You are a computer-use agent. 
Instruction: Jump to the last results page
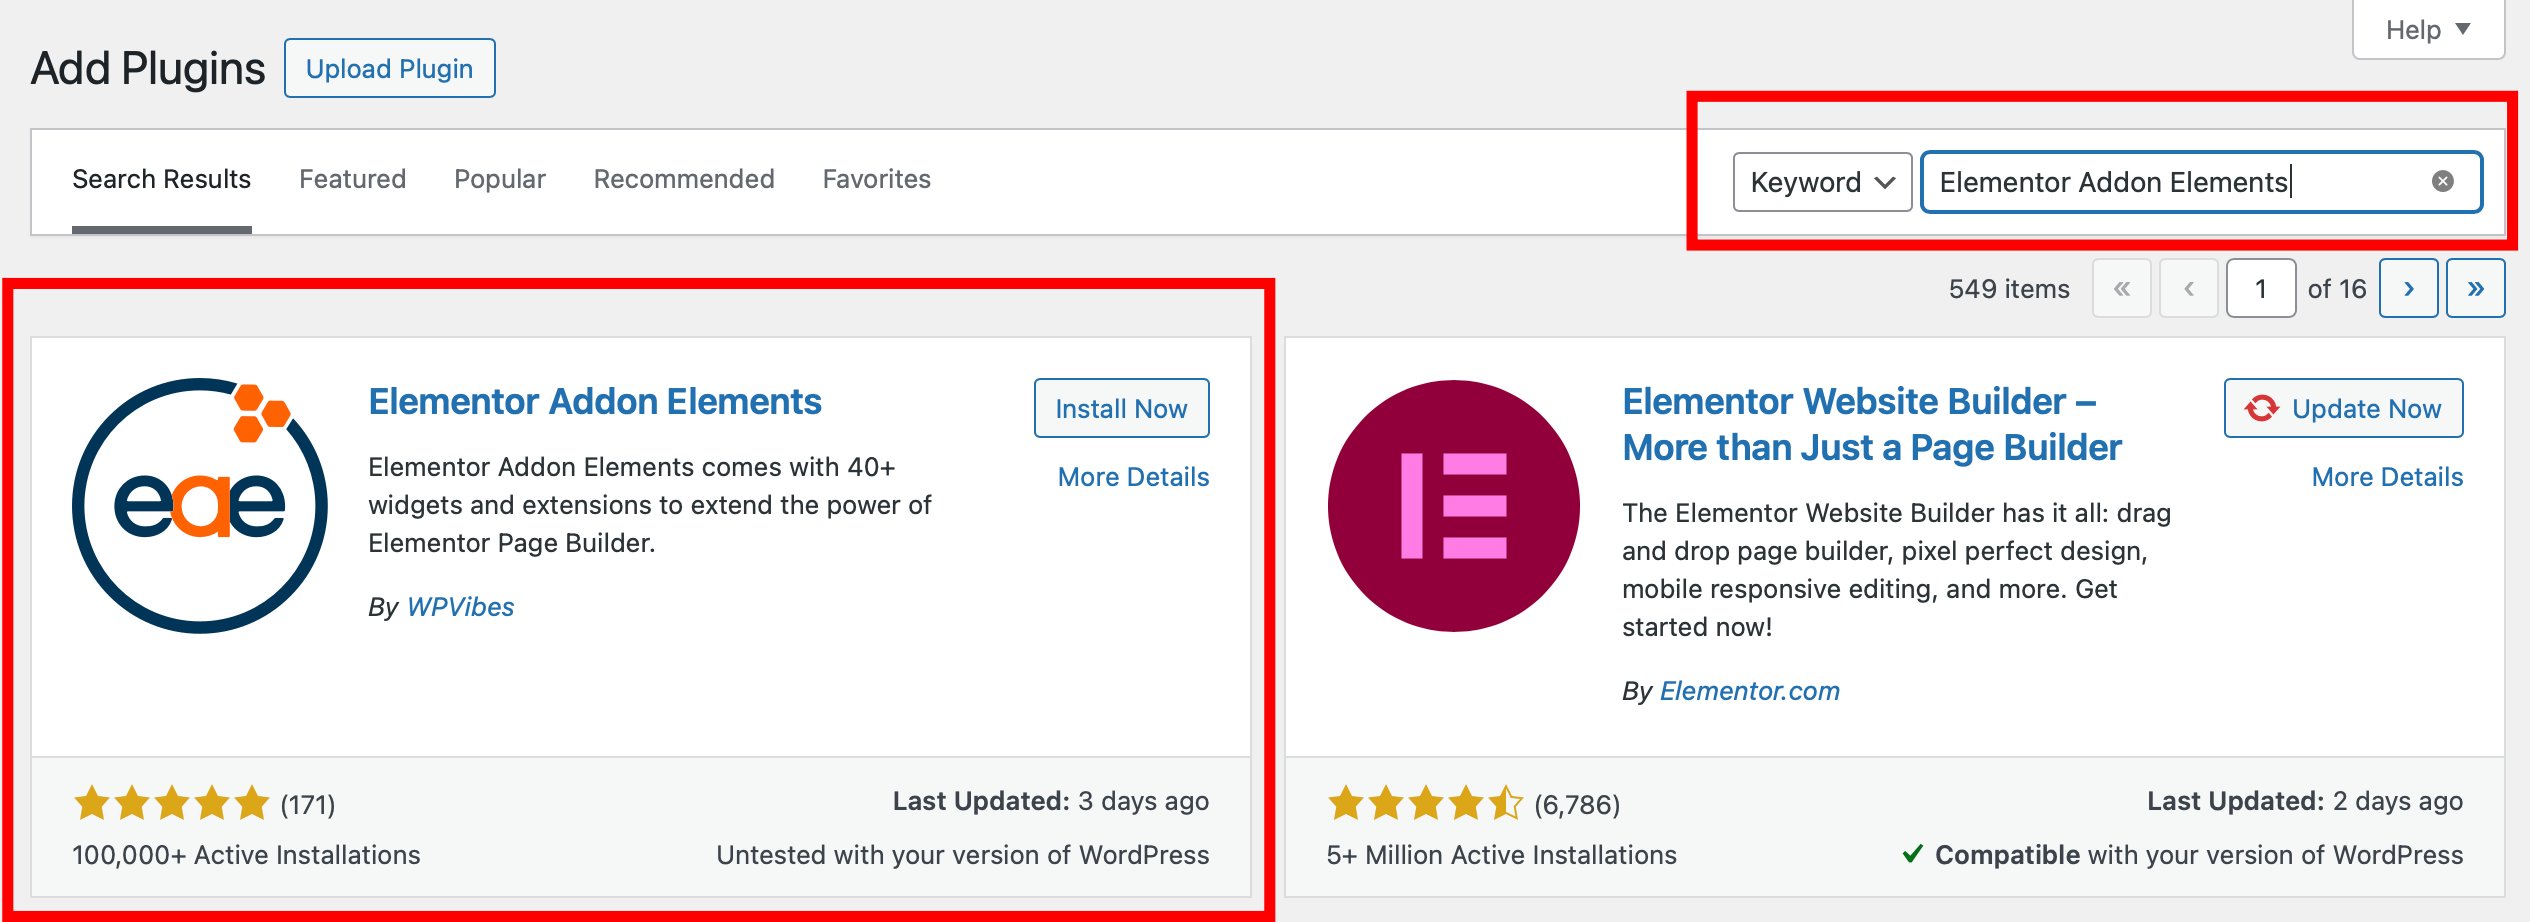tap(2476, 288)
